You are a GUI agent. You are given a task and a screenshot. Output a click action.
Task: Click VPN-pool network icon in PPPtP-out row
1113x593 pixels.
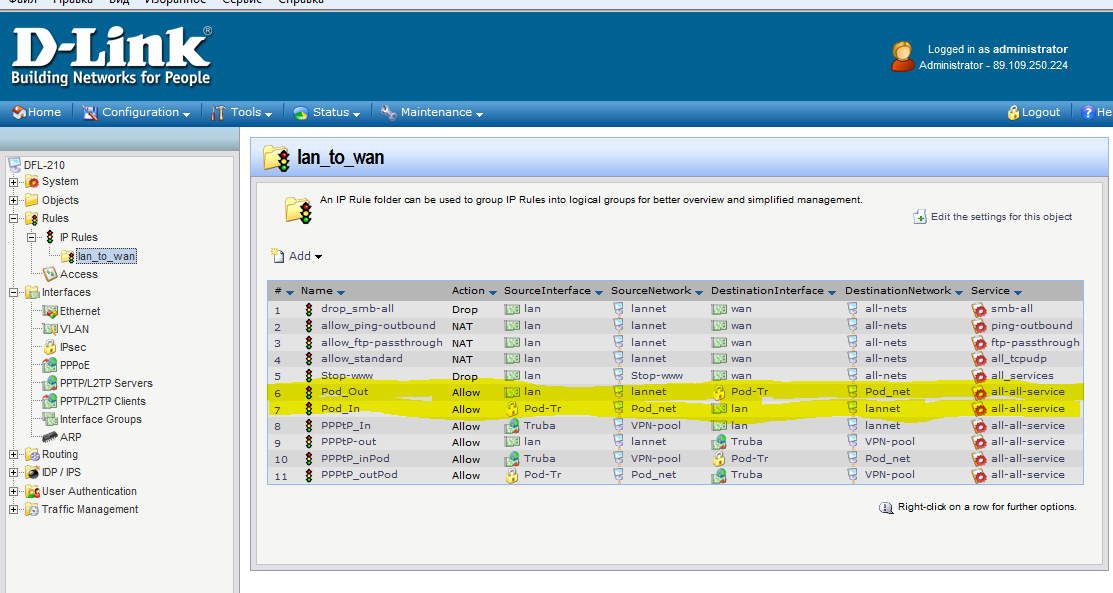coord(852,442)
